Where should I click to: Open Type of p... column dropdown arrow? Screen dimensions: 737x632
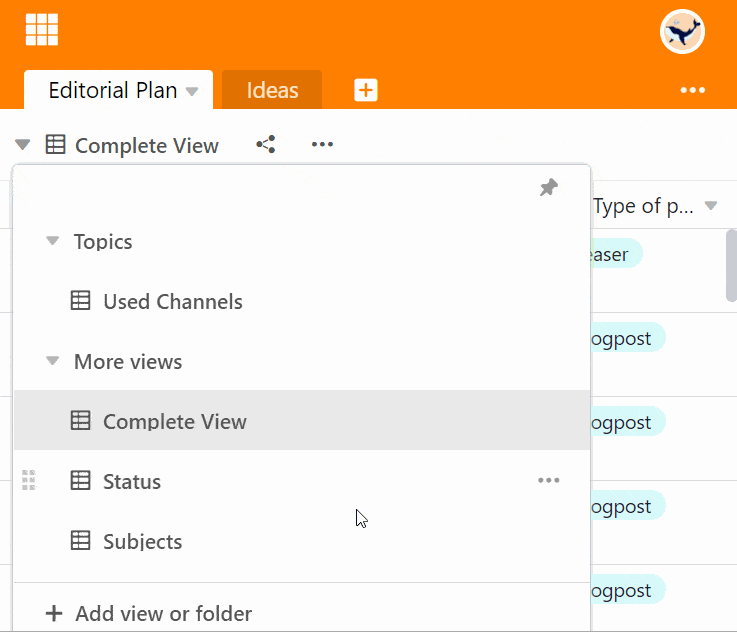point(711,207)
